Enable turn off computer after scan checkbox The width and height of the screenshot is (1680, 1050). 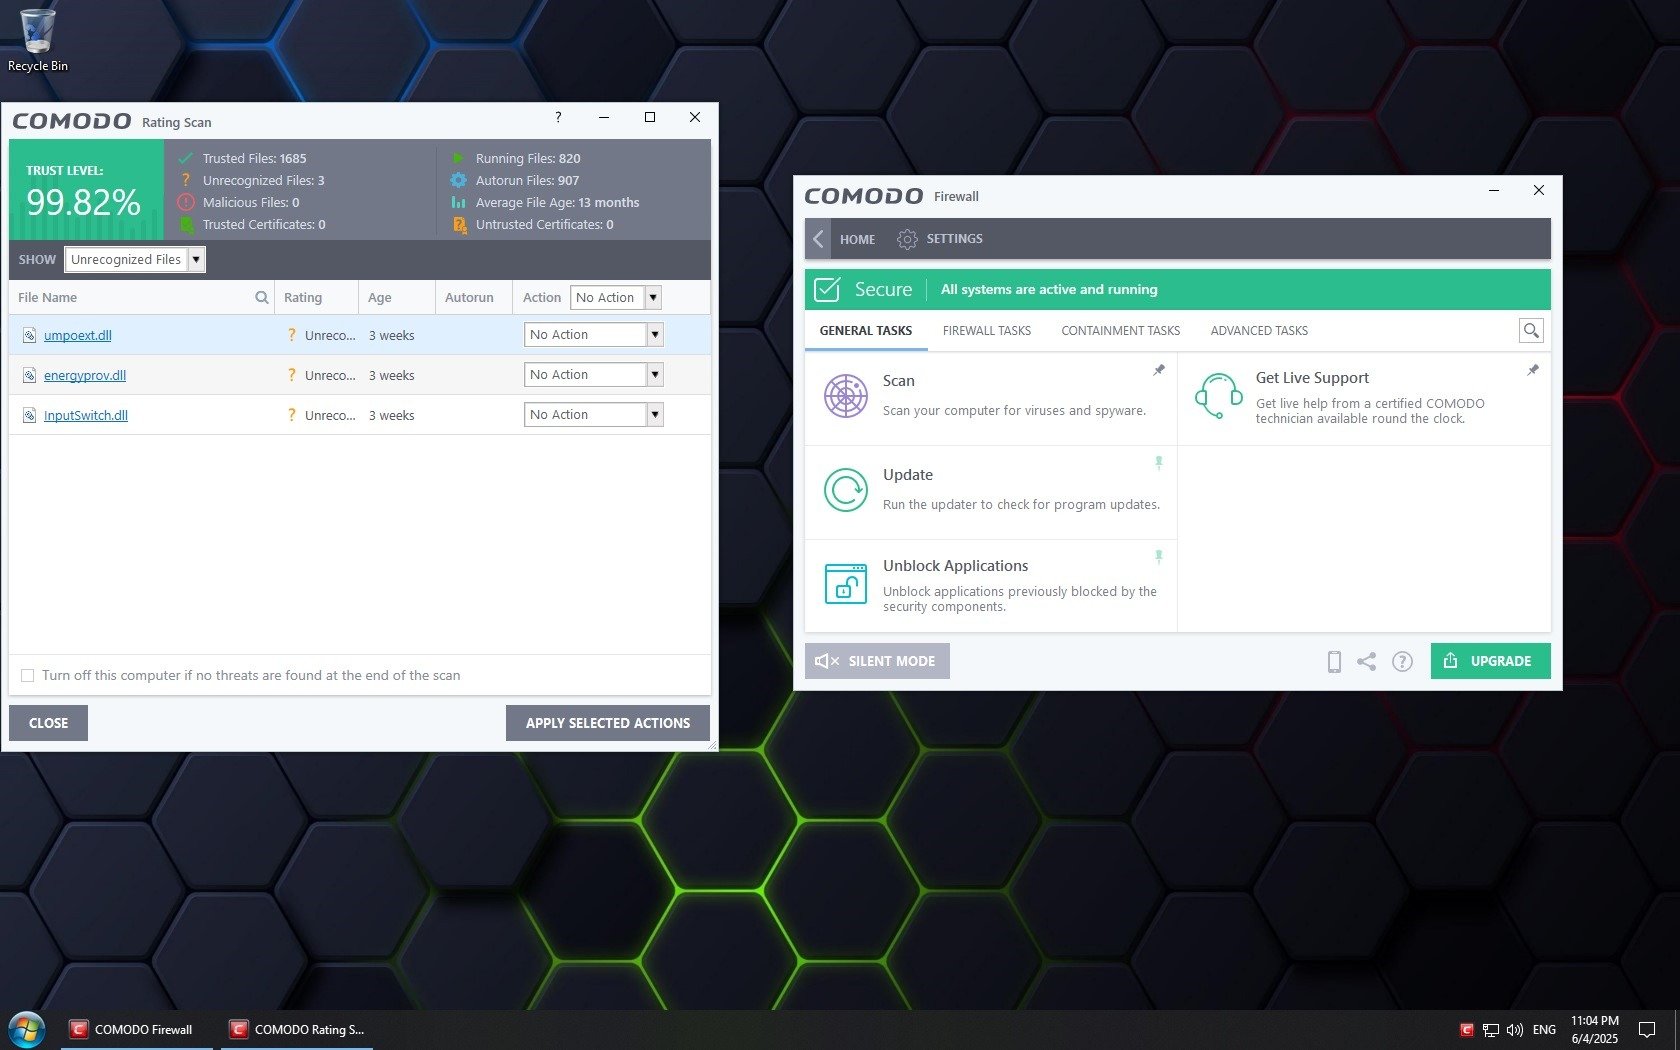tap(28, 676)
